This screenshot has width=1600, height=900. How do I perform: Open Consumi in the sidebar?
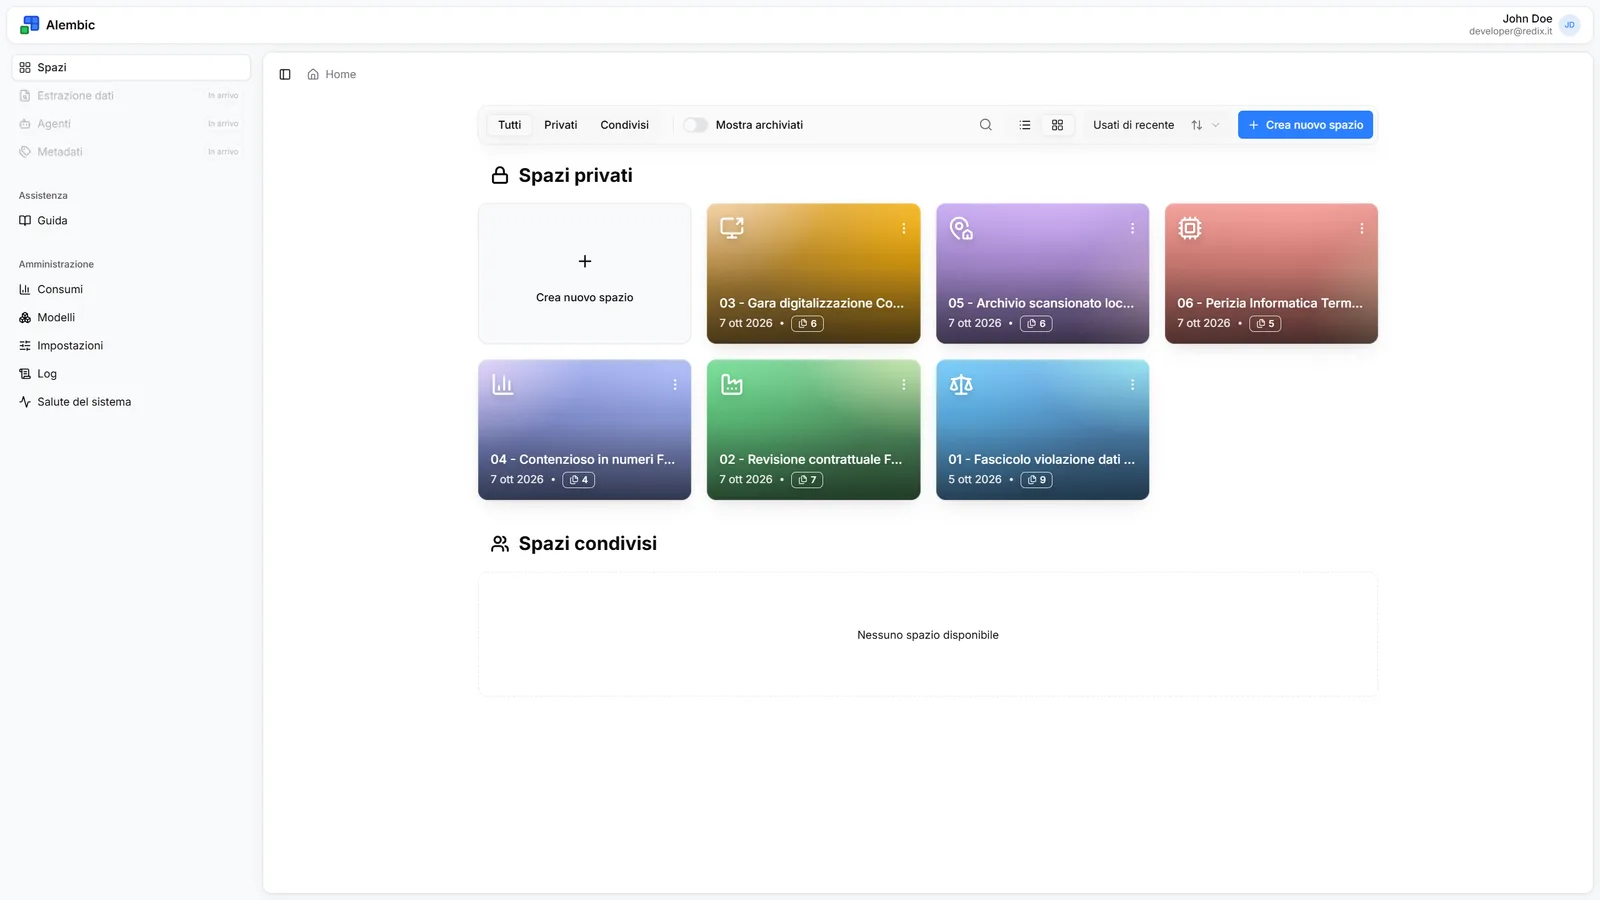coord(131,289)
